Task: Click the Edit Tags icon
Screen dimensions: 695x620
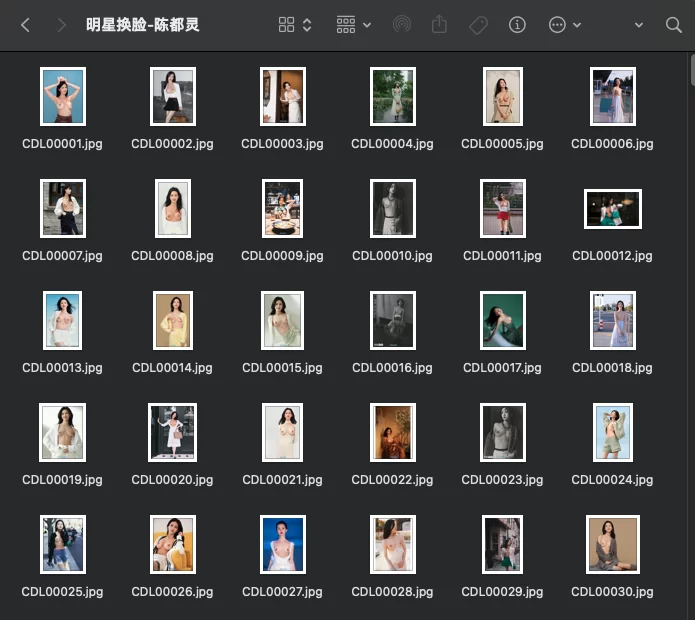Action: (478, 25)
